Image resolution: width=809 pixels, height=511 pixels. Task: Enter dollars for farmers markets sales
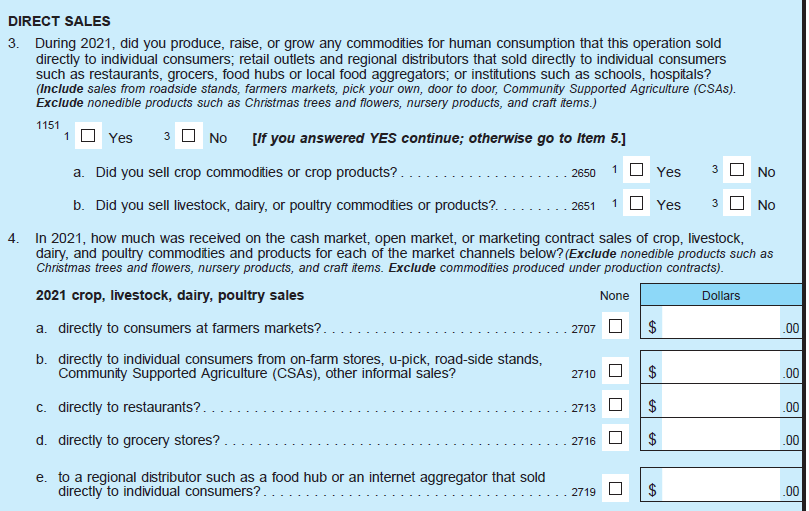tap(720, 324)
